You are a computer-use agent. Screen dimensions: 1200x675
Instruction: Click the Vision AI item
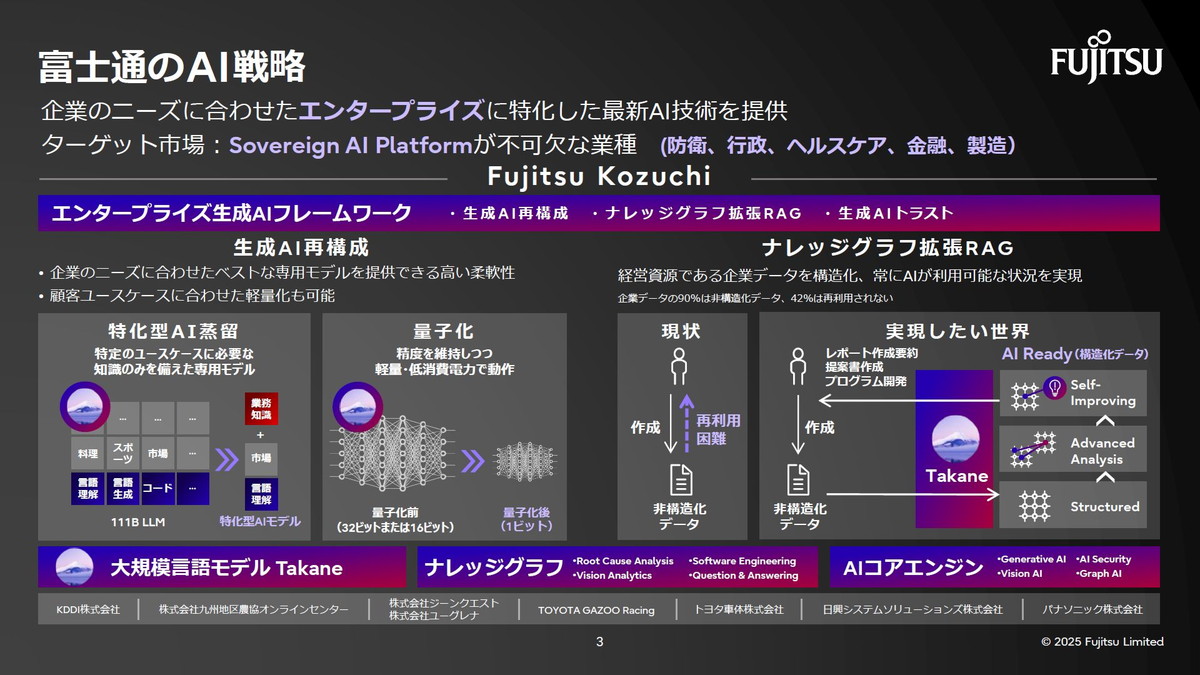[1020, 574]
